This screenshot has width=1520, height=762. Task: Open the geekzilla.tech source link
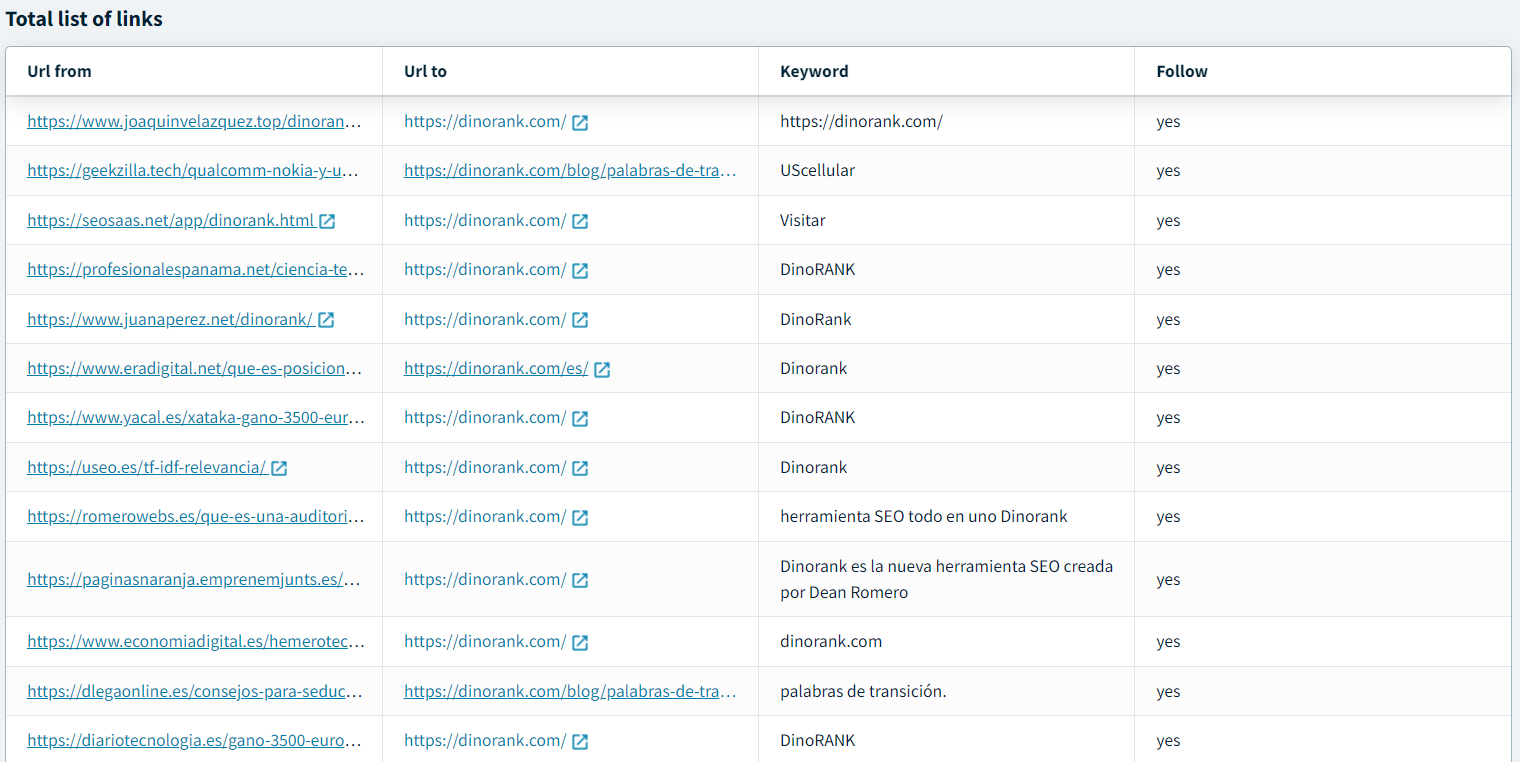coord(192,171)
